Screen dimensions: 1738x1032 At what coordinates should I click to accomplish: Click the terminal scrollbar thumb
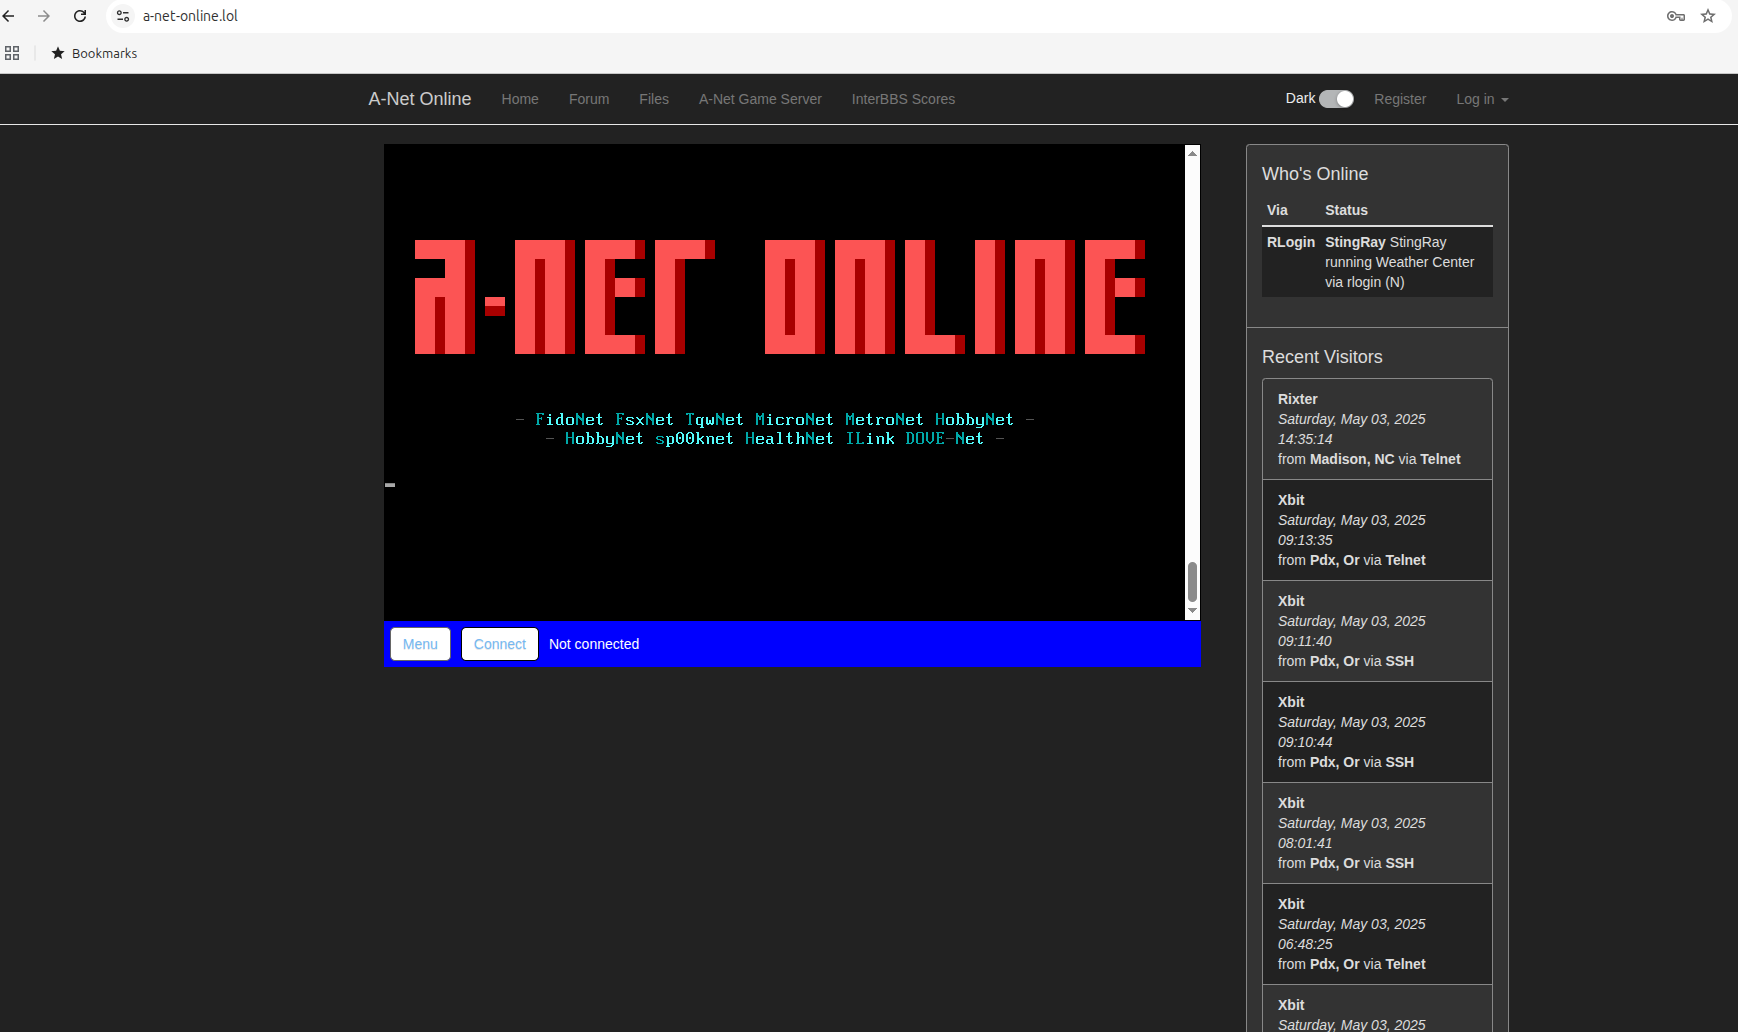coord(1192,582)
